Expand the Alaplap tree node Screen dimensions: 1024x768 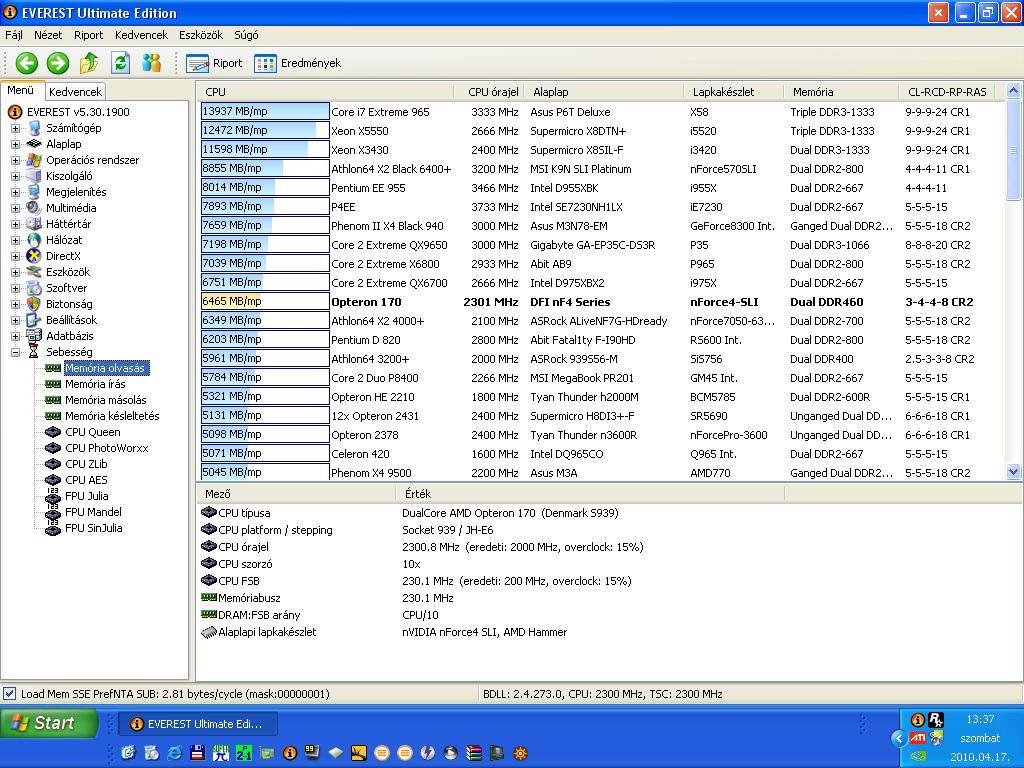[15, 144]
